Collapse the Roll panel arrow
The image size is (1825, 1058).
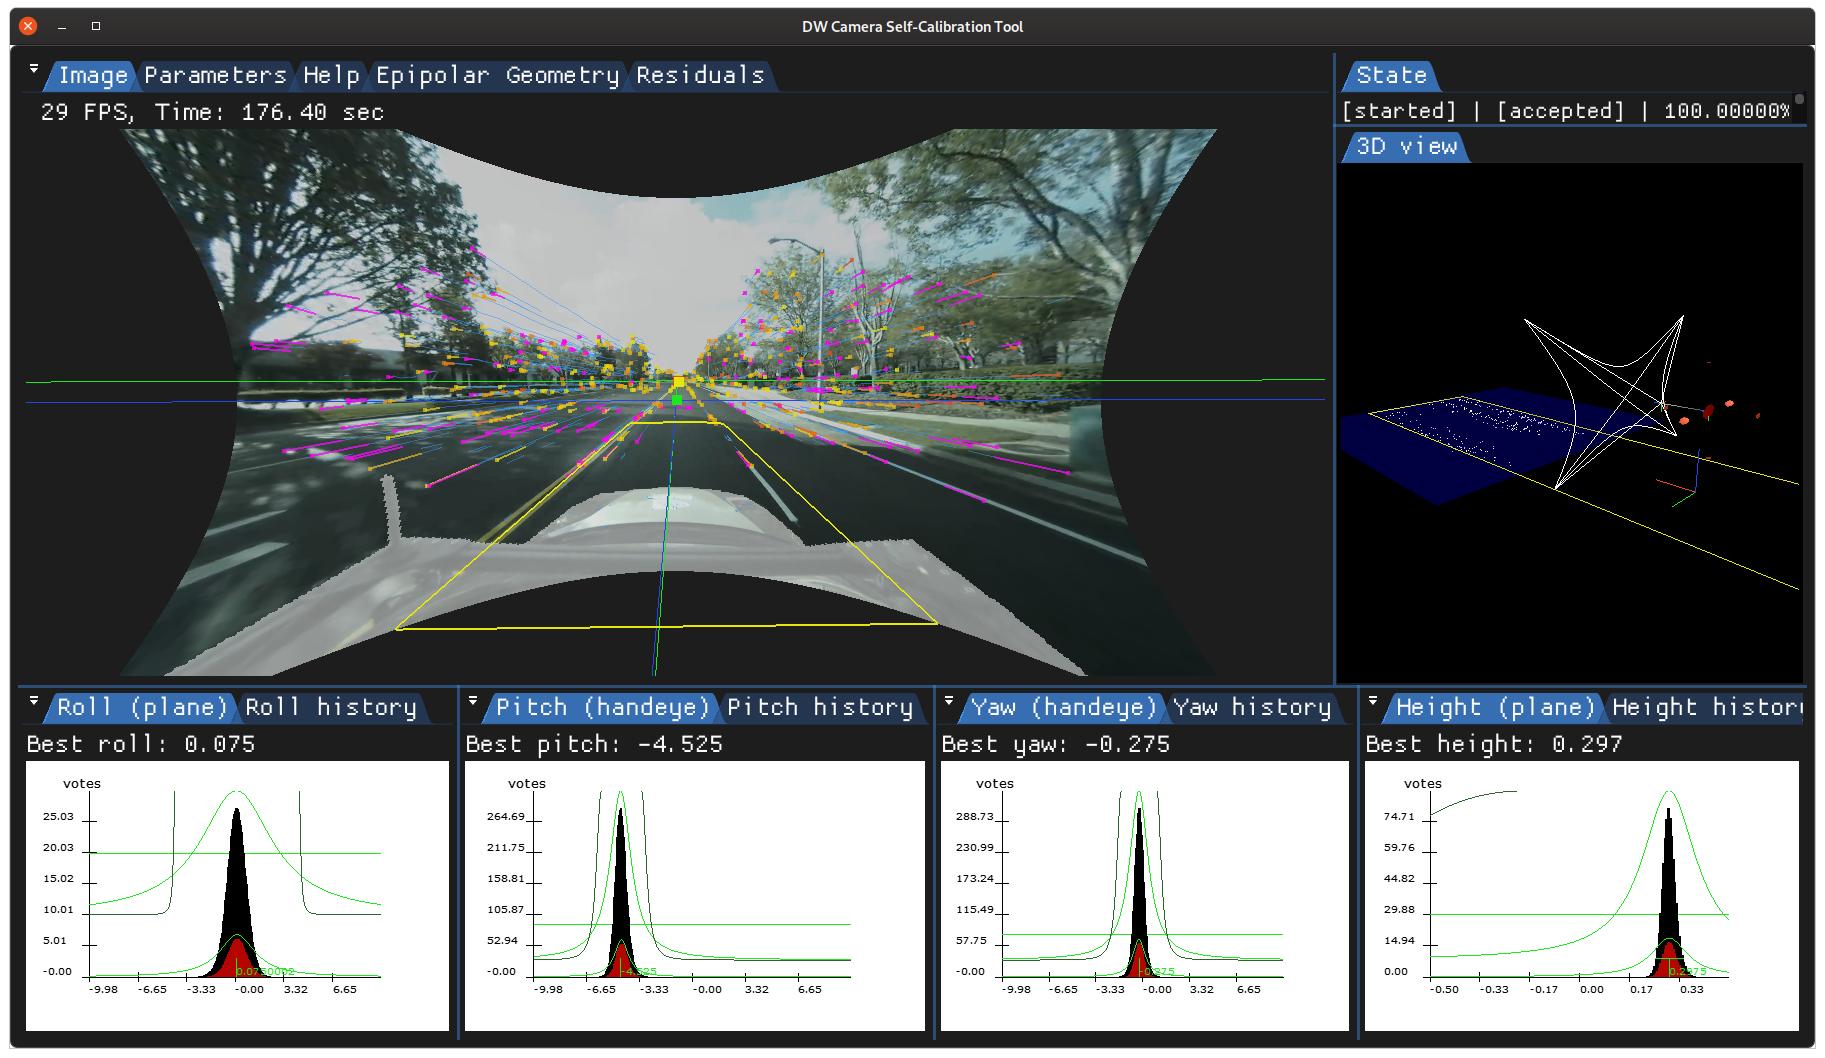[34, 701]
